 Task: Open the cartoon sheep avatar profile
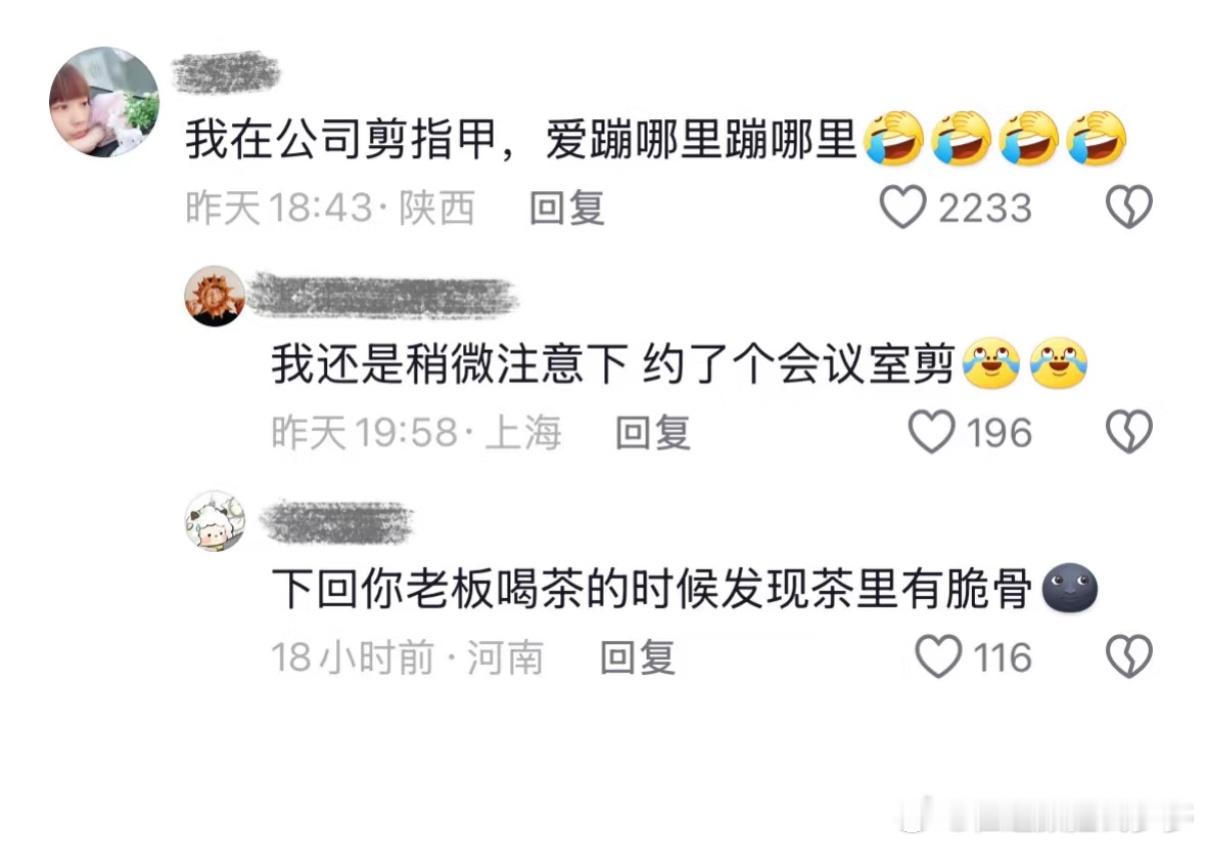click(x=215, y=521)
